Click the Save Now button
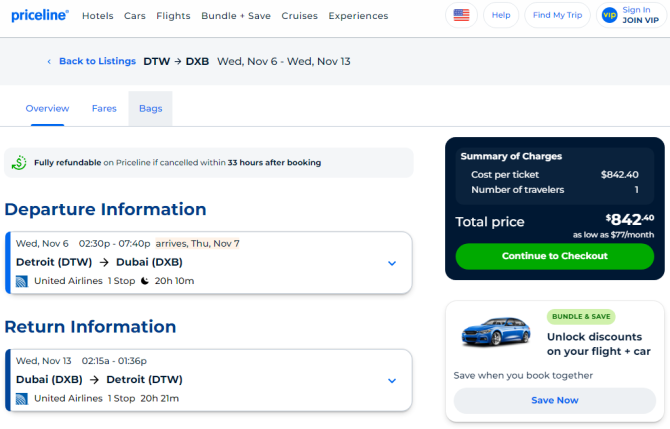The height and width of the screenshot is (429, 670). (x=555, y=400)
